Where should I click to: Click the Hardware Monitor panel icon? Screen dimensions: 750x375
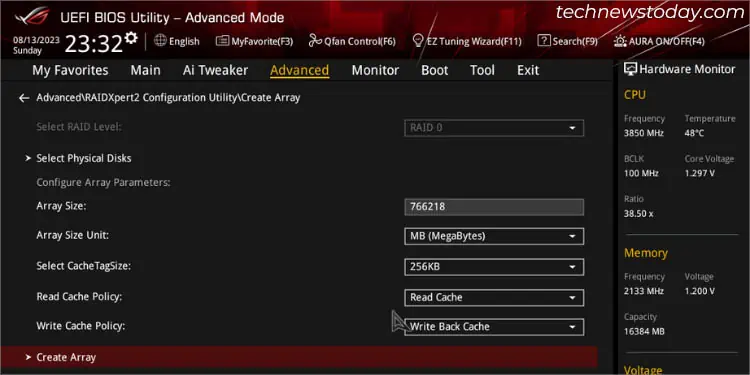(x=630, y=69)
